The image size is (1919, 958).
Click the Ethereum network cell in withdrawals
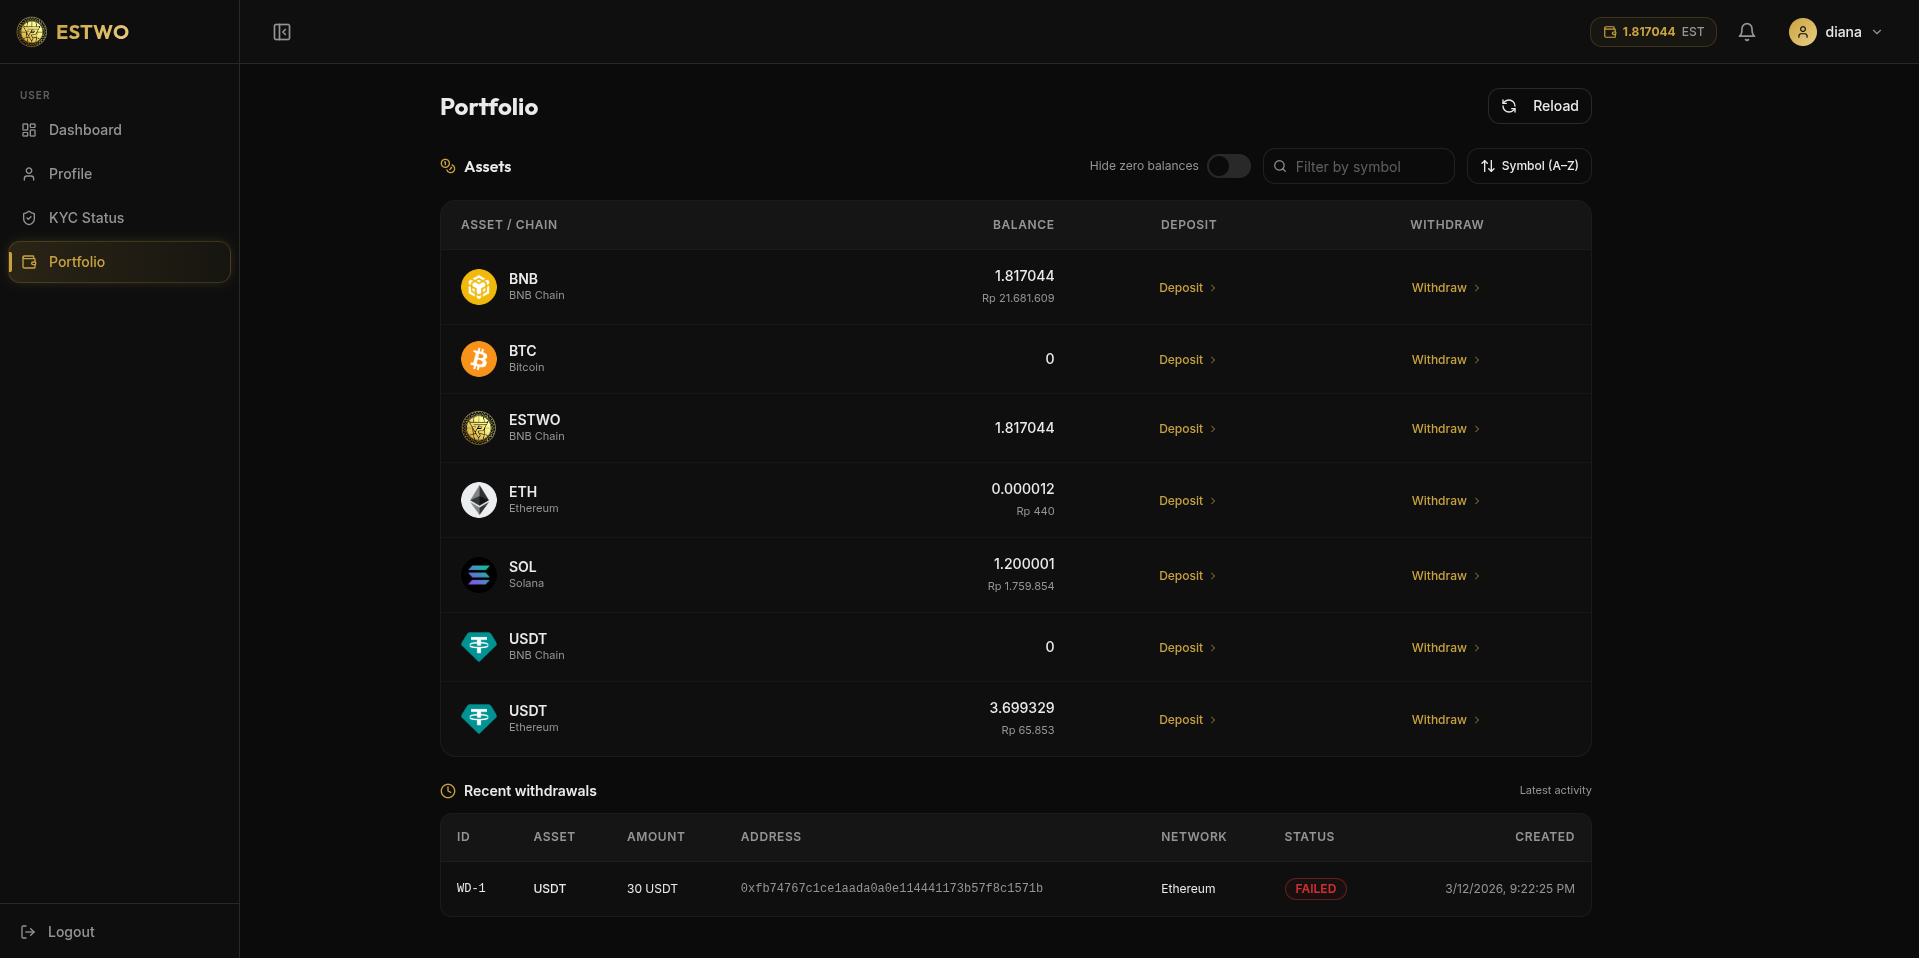[x=1188, y=889]
